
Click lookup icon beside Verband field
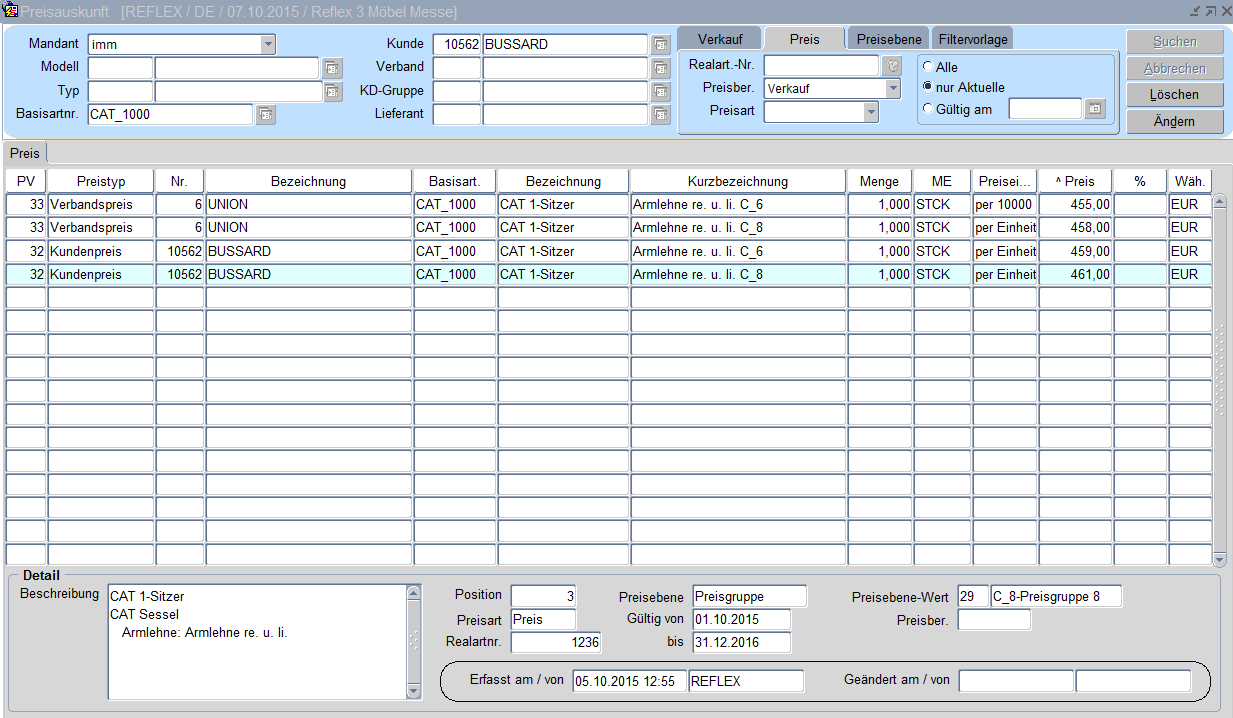pyautogui.click(x=660, y=68)
